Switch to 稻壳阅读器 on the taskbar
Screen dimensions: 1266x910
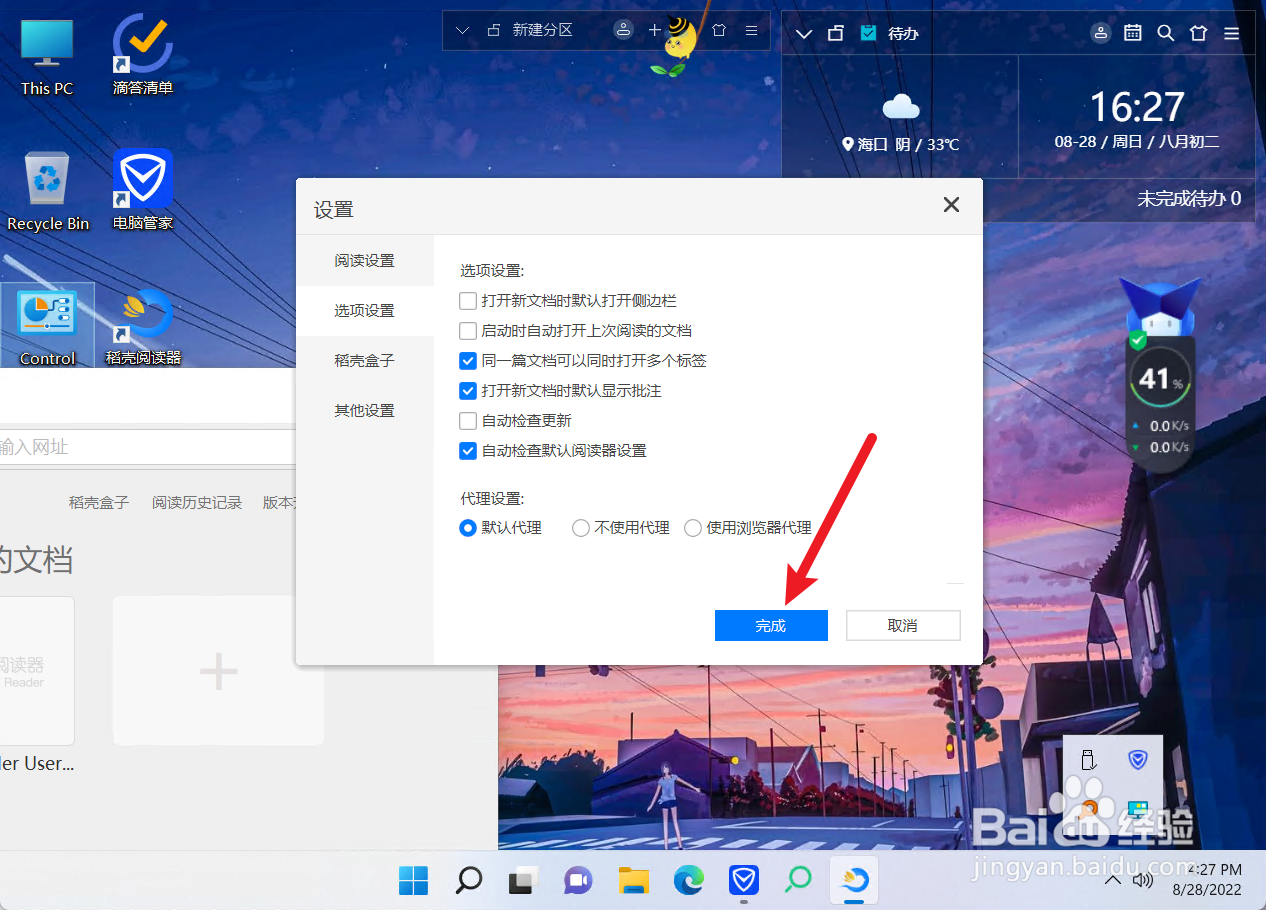854,880
